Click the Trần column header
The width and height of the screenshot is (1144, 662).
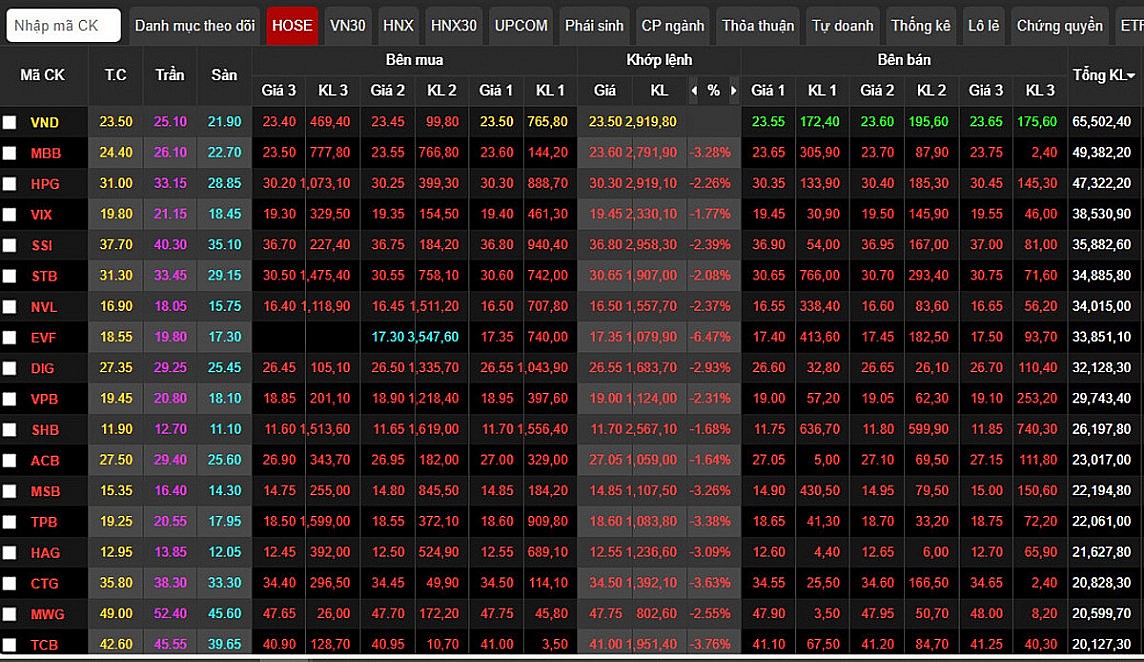click(x=170, y=76)
